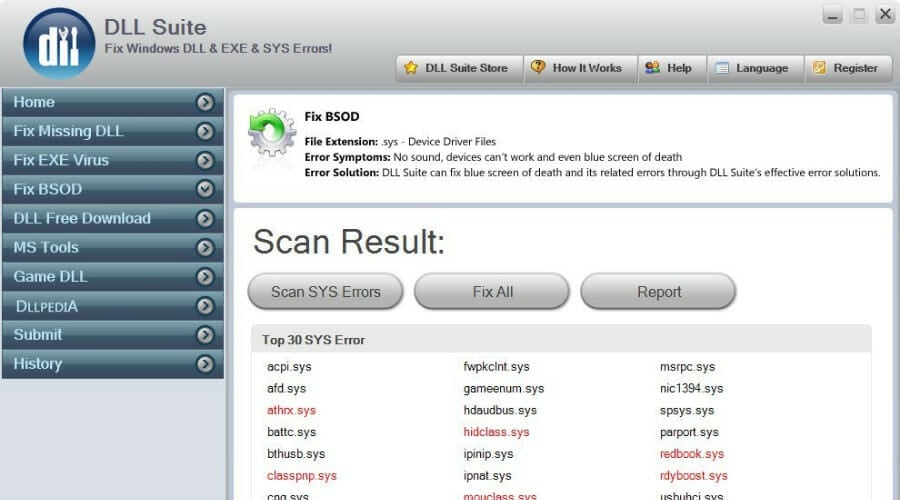This screenshot has width=900, height=500.
Task: Click Register button
Action: pos(848,68)
